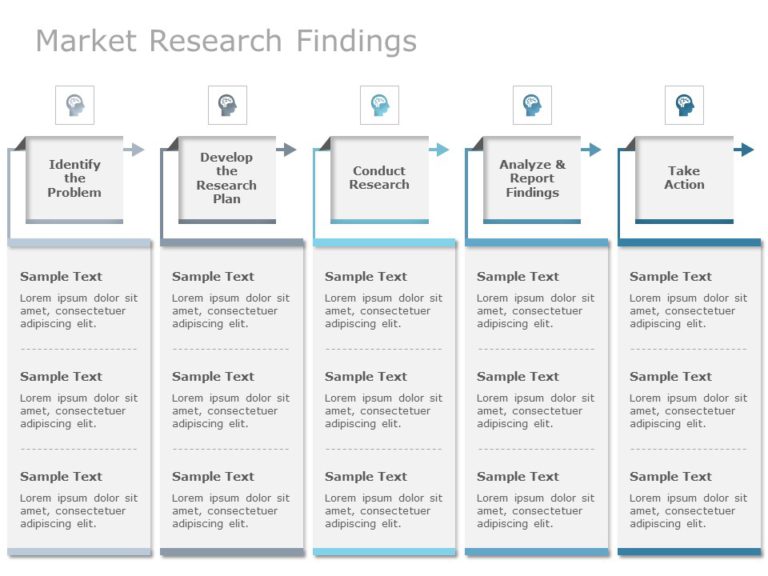Click the arrow beside Analyze & Report Findings
The image size is (768, 576).
[x=592, y=150]
